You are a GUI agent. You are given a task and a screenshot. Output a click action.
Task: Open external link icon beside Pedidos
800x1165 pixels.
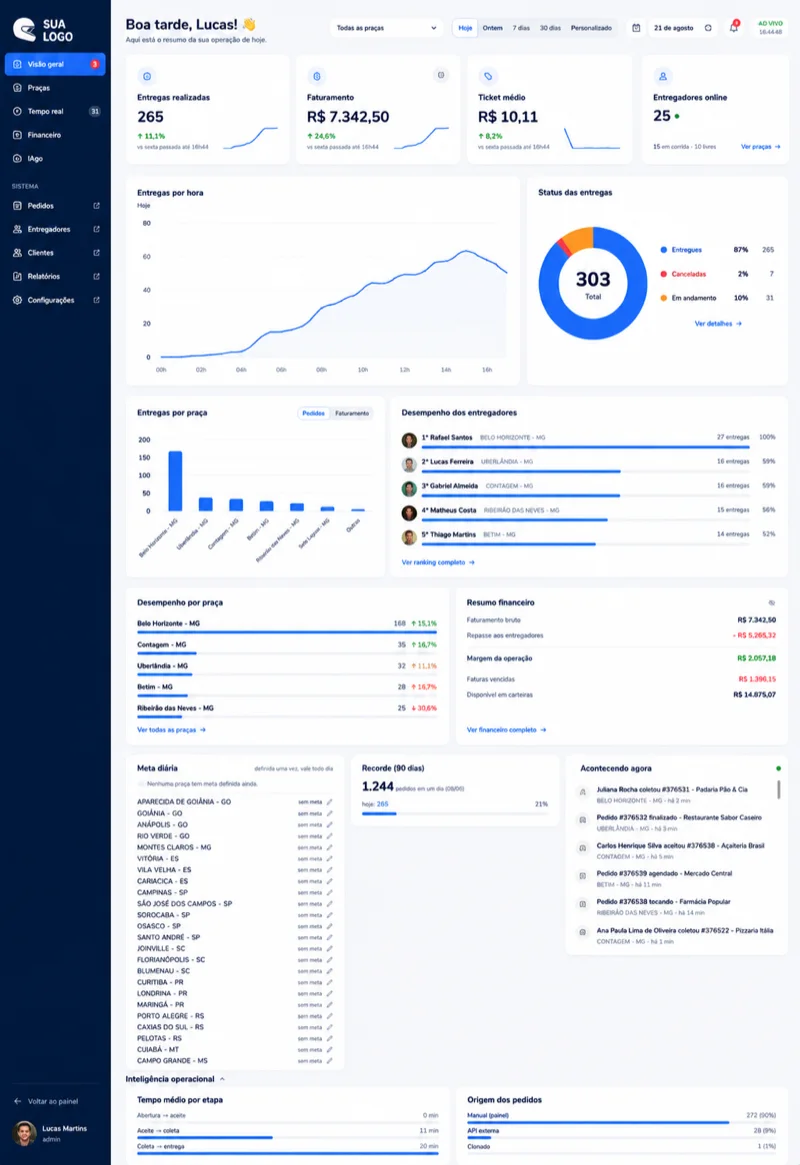97,206
